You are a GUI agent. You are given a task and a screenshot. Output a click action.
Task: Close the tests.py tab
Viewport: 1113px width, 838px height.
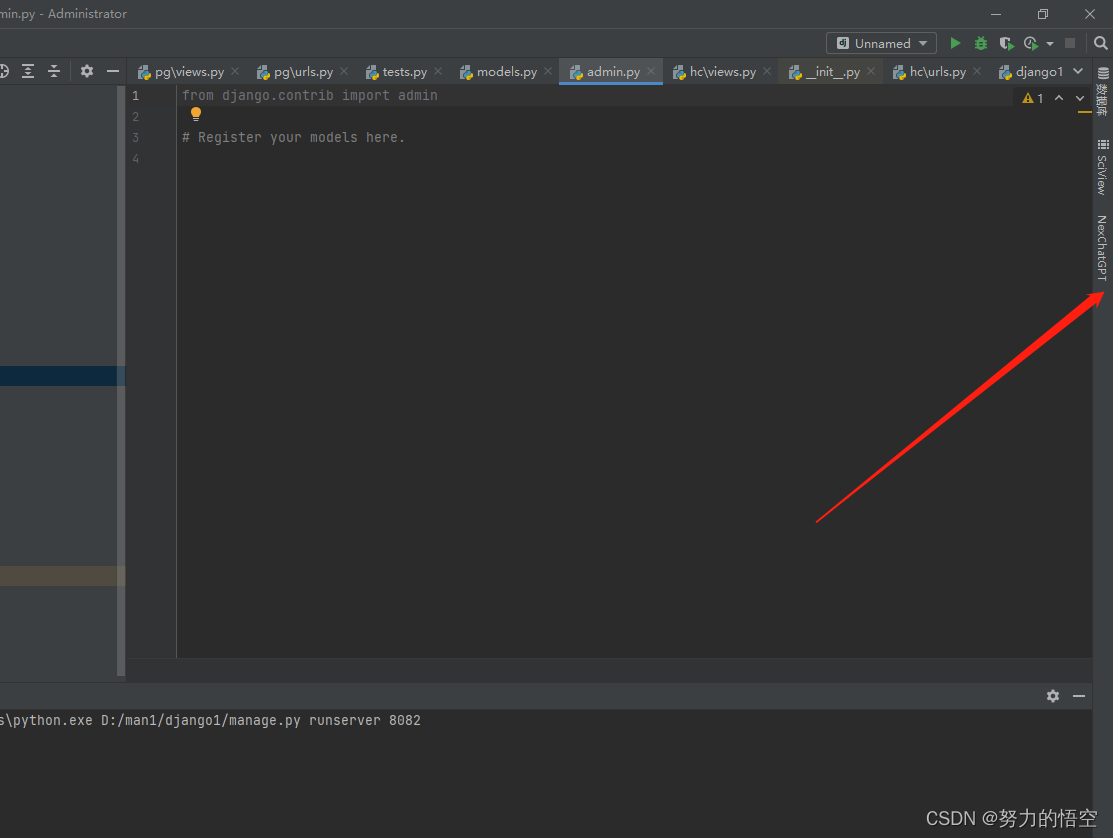(x=438, y=71)
